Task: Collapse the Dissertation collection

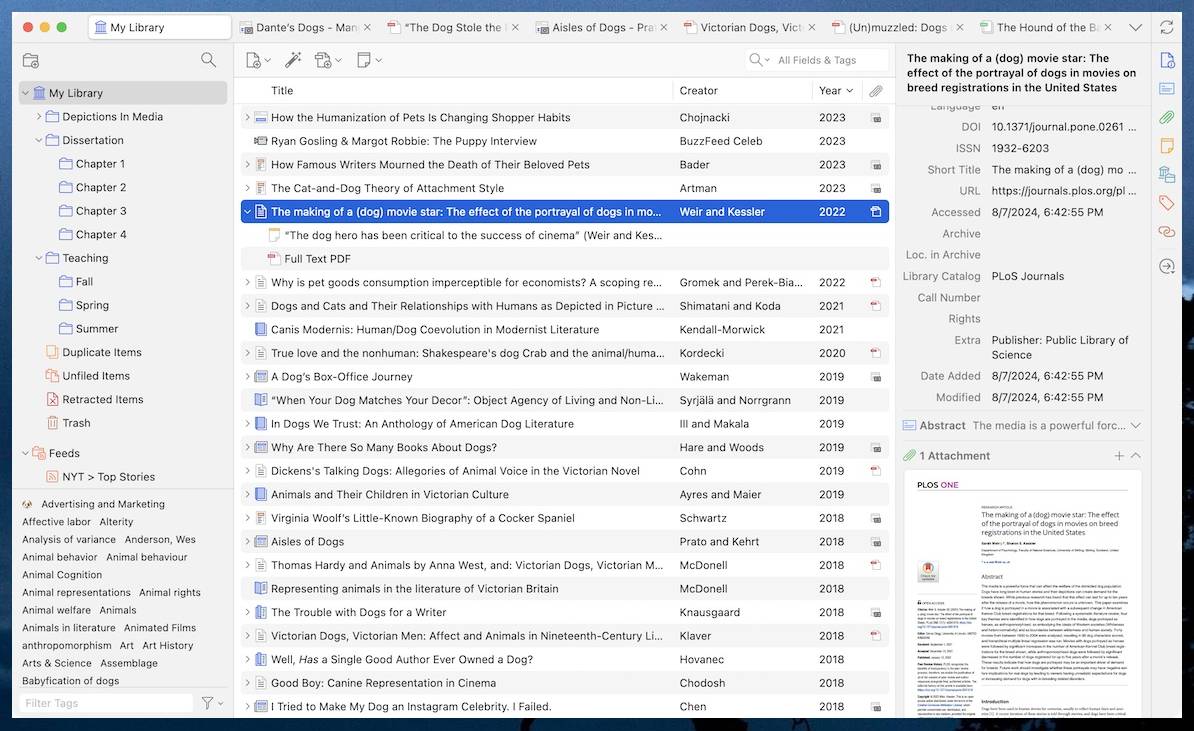Action: [x=39, y=140]
